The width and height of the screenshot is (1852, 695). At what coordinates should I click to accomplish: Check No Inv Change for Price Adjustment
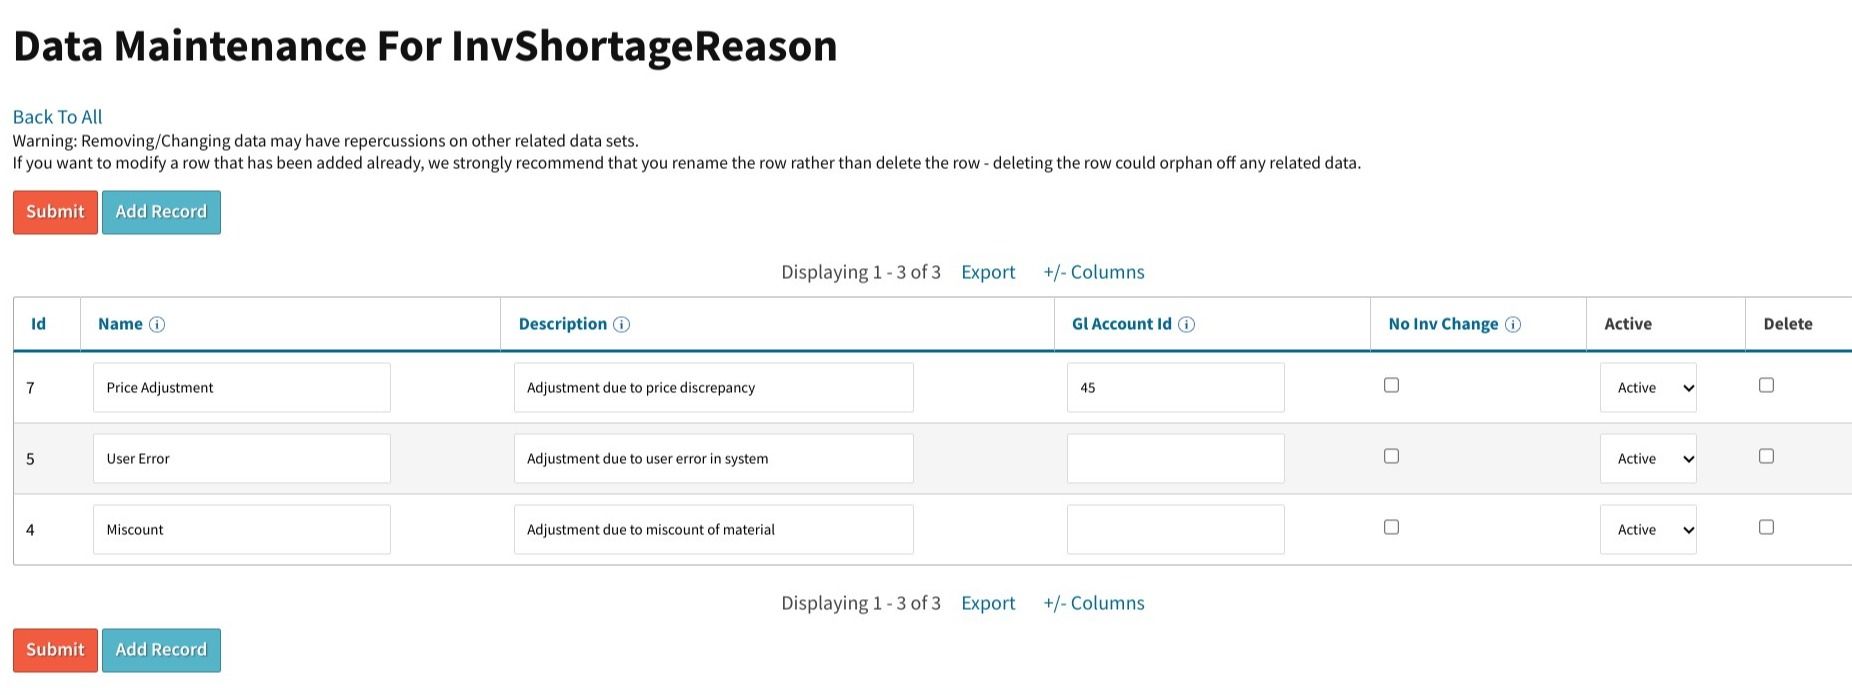click(1391, 385)
